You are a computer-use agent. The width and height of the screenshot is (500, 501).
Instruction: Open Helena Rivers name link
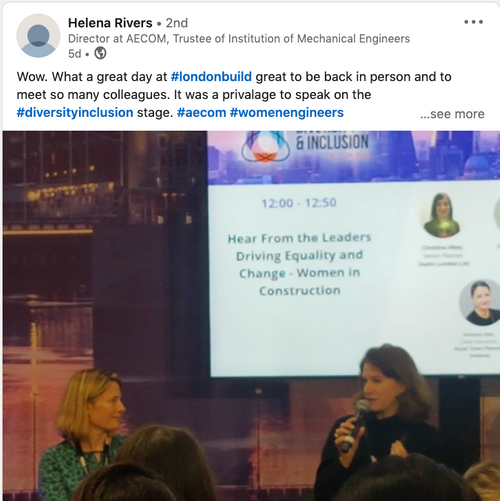click(x=110, y=23)
